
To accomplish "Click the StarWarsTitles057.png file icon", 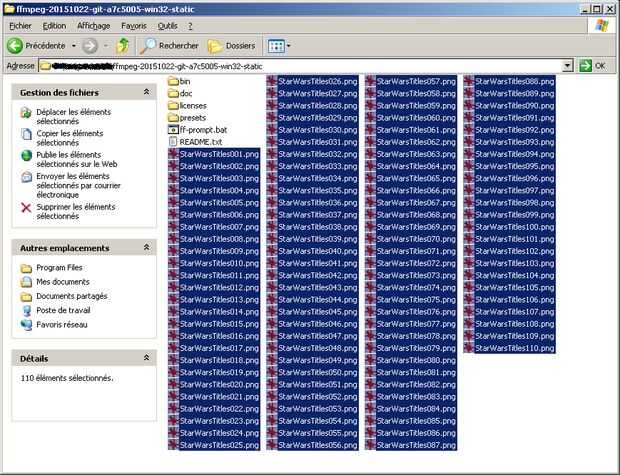I will [370, 81].
